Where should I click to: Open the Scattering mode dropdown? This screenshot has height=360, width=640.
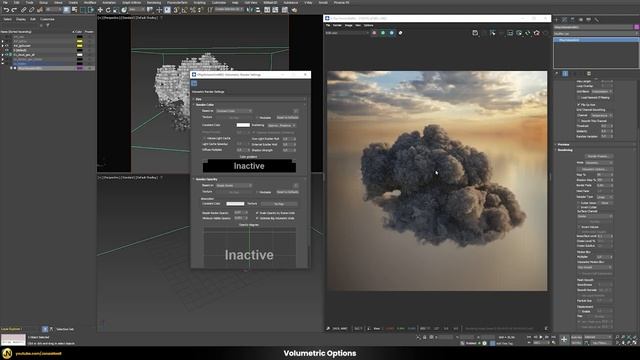click(x=281, y=125)
